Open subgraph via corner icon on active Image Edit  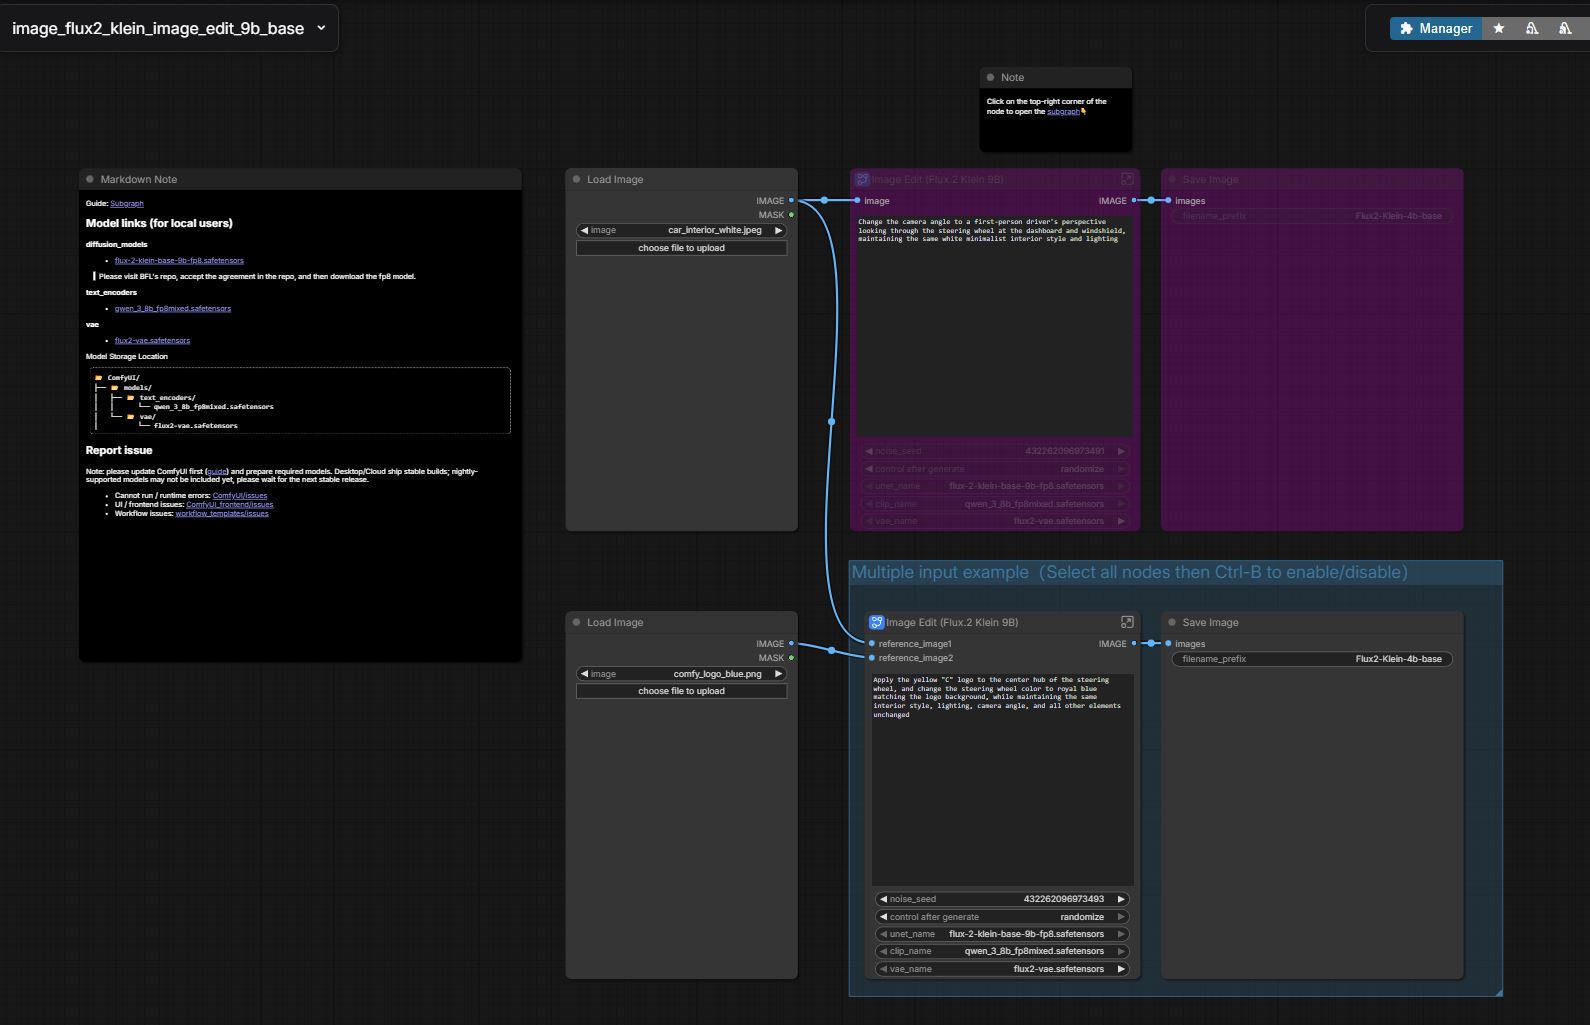[x=1127, y=622]
